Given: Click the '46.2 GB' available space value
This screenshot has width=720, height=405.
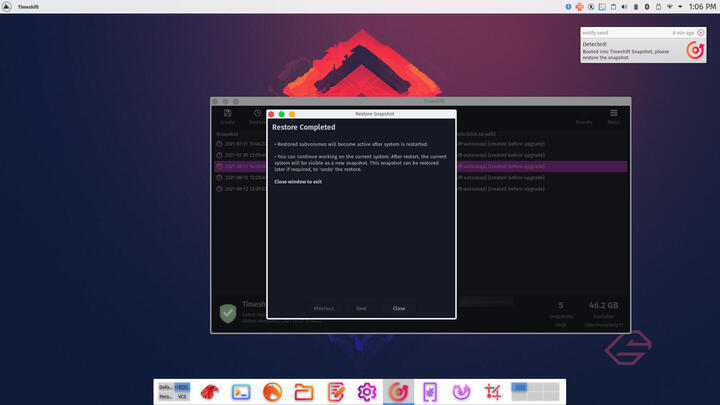Looking at the screenshot, I should click(x=603, y=305).
